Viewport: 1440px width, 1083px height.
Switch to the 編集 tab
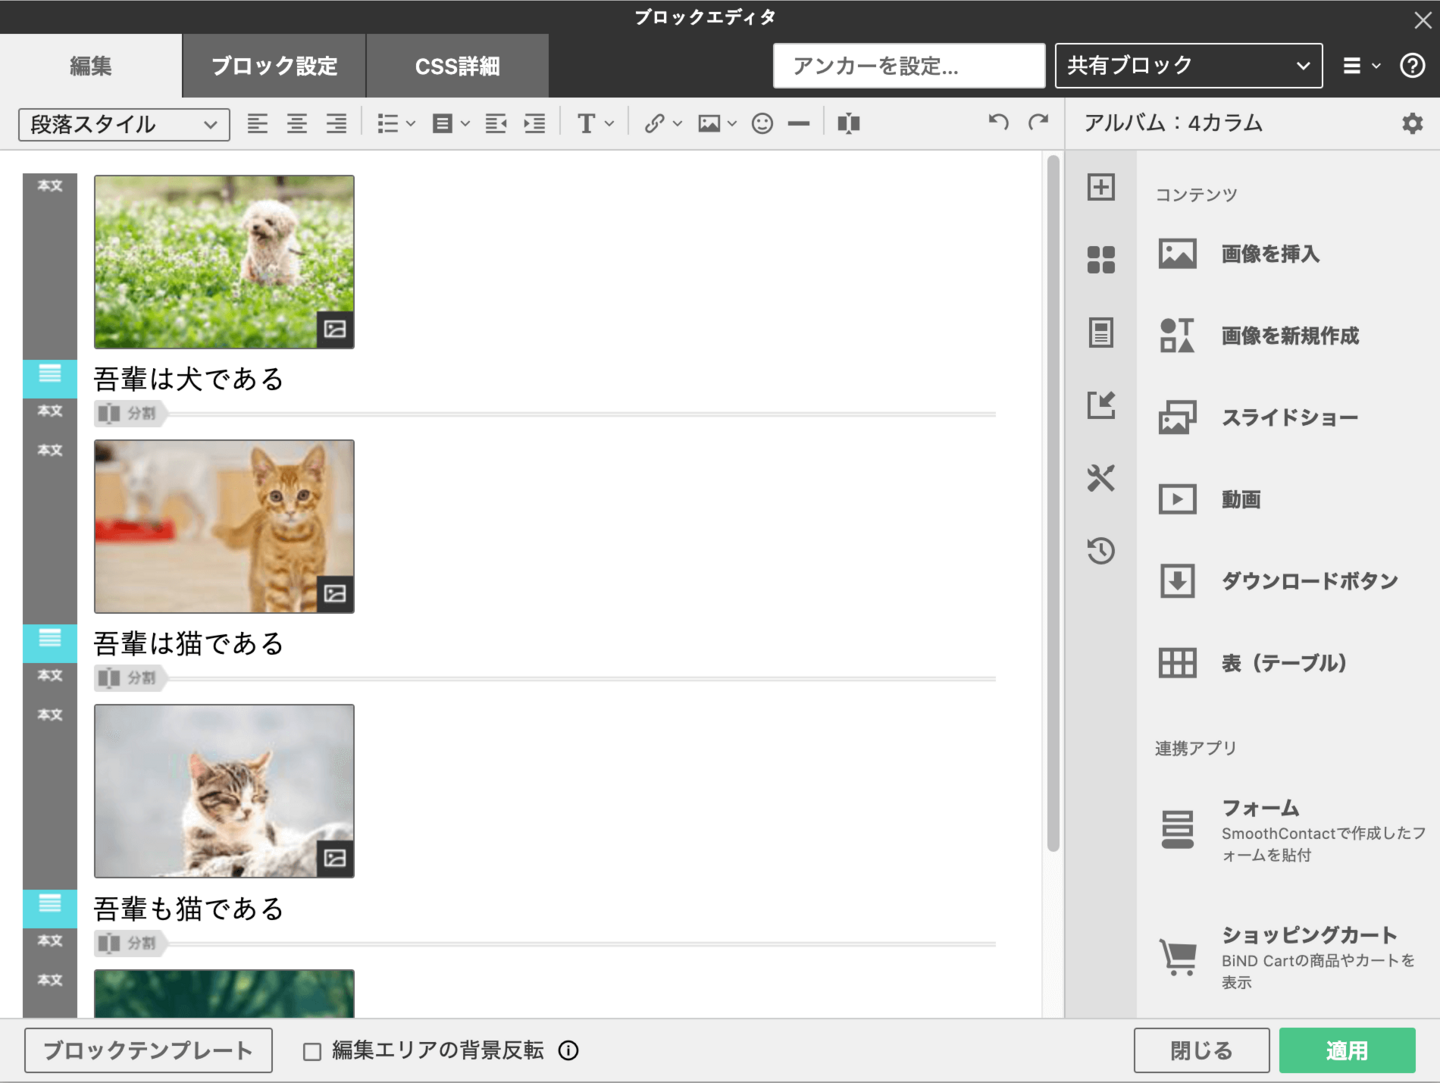coord(91,66)
